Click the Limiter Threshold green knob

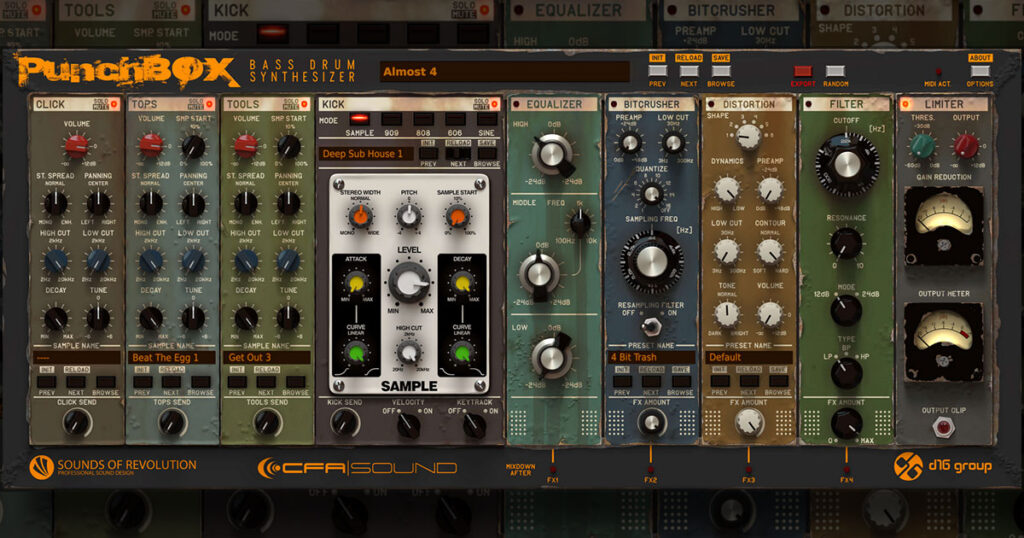click(922, 146)
